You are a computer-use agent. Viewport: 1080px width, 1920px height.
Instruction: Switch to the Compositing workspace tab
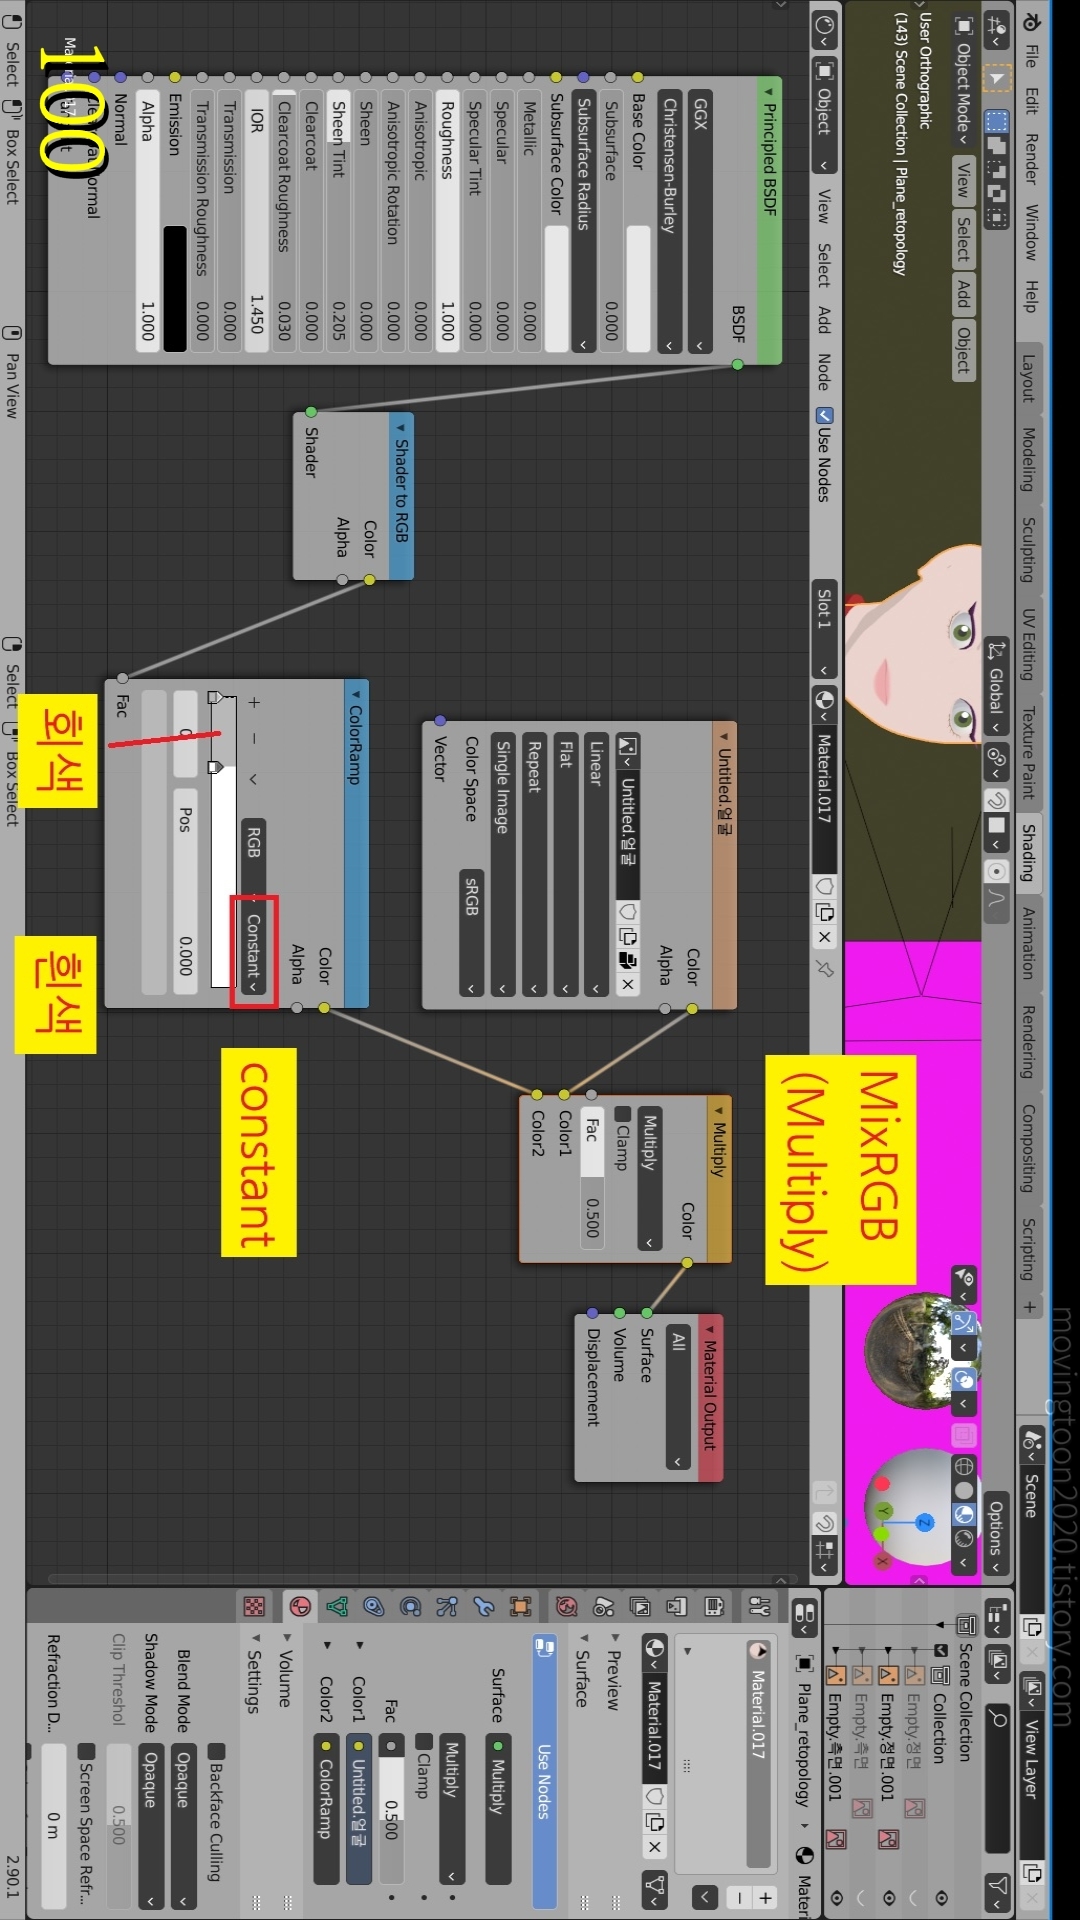1028,1148
